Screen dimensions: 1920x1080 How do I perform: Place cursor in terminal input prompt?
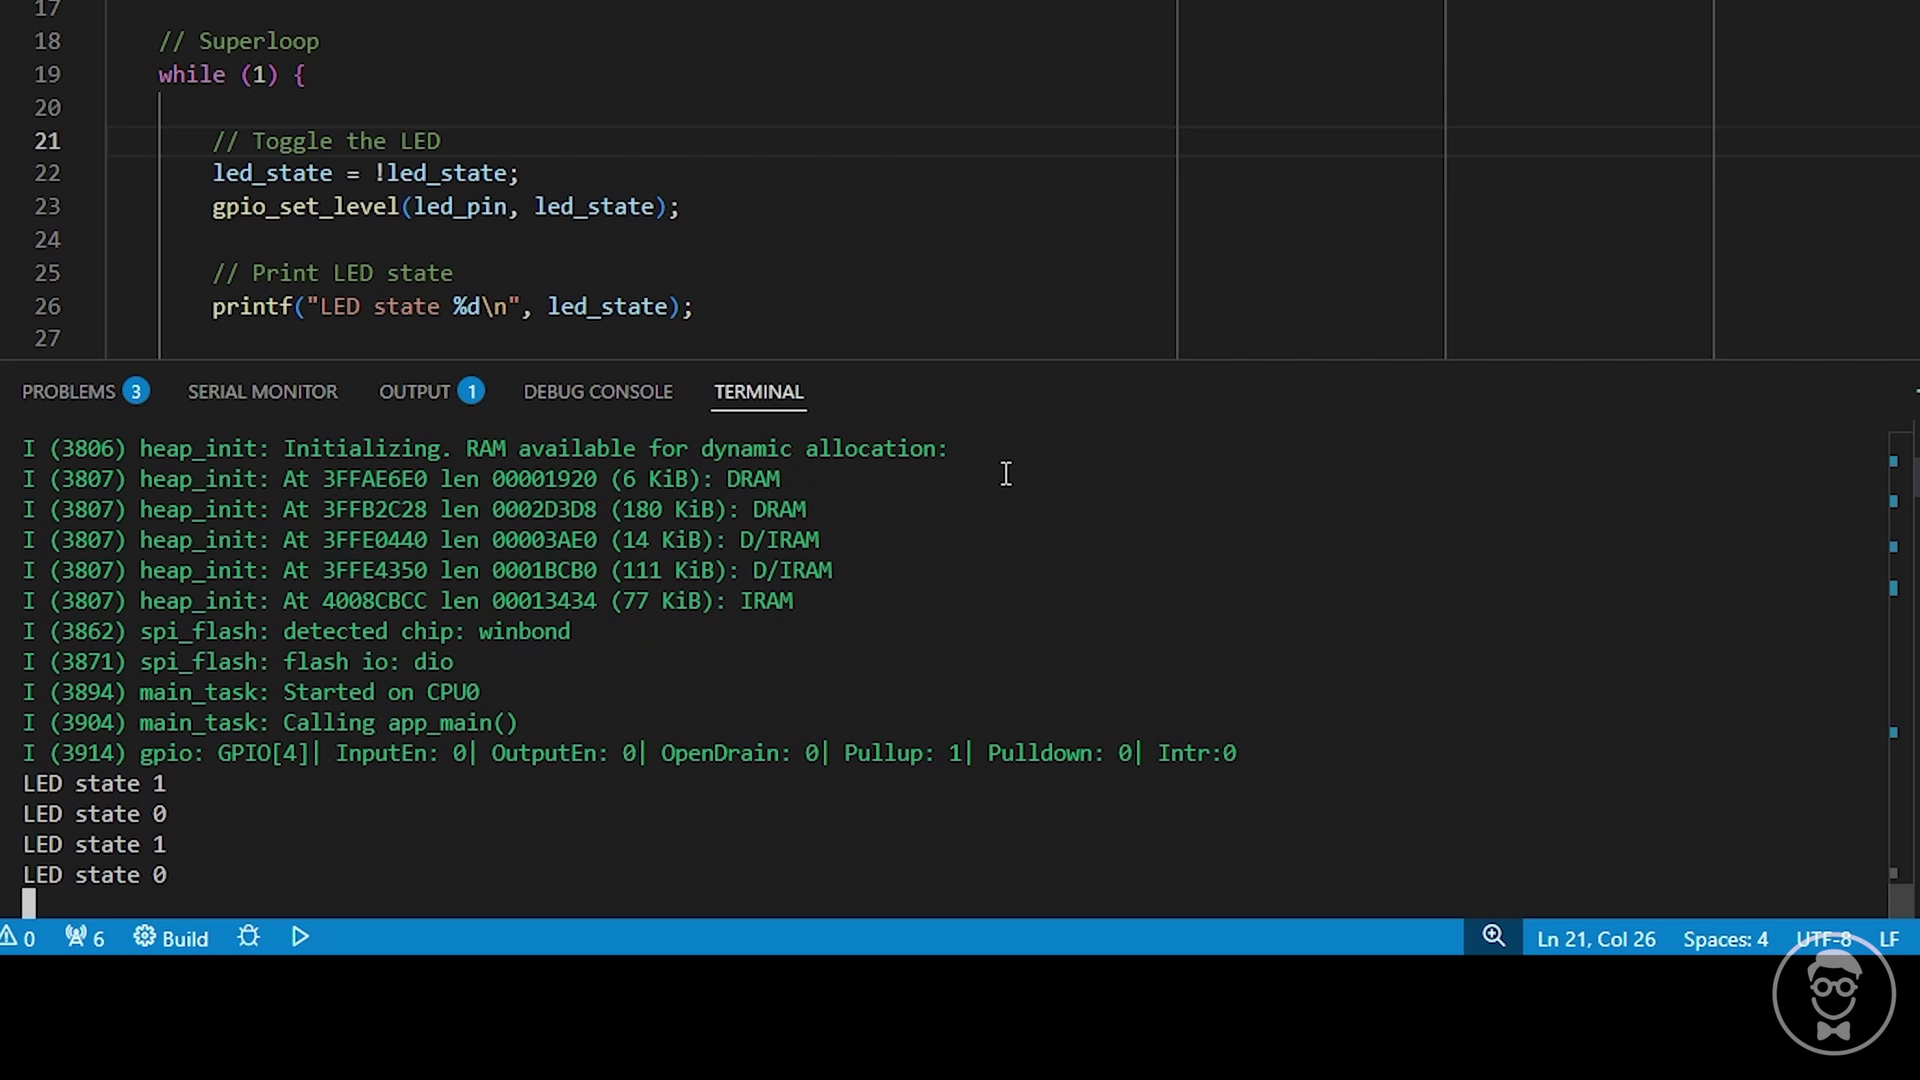[29, 903]
